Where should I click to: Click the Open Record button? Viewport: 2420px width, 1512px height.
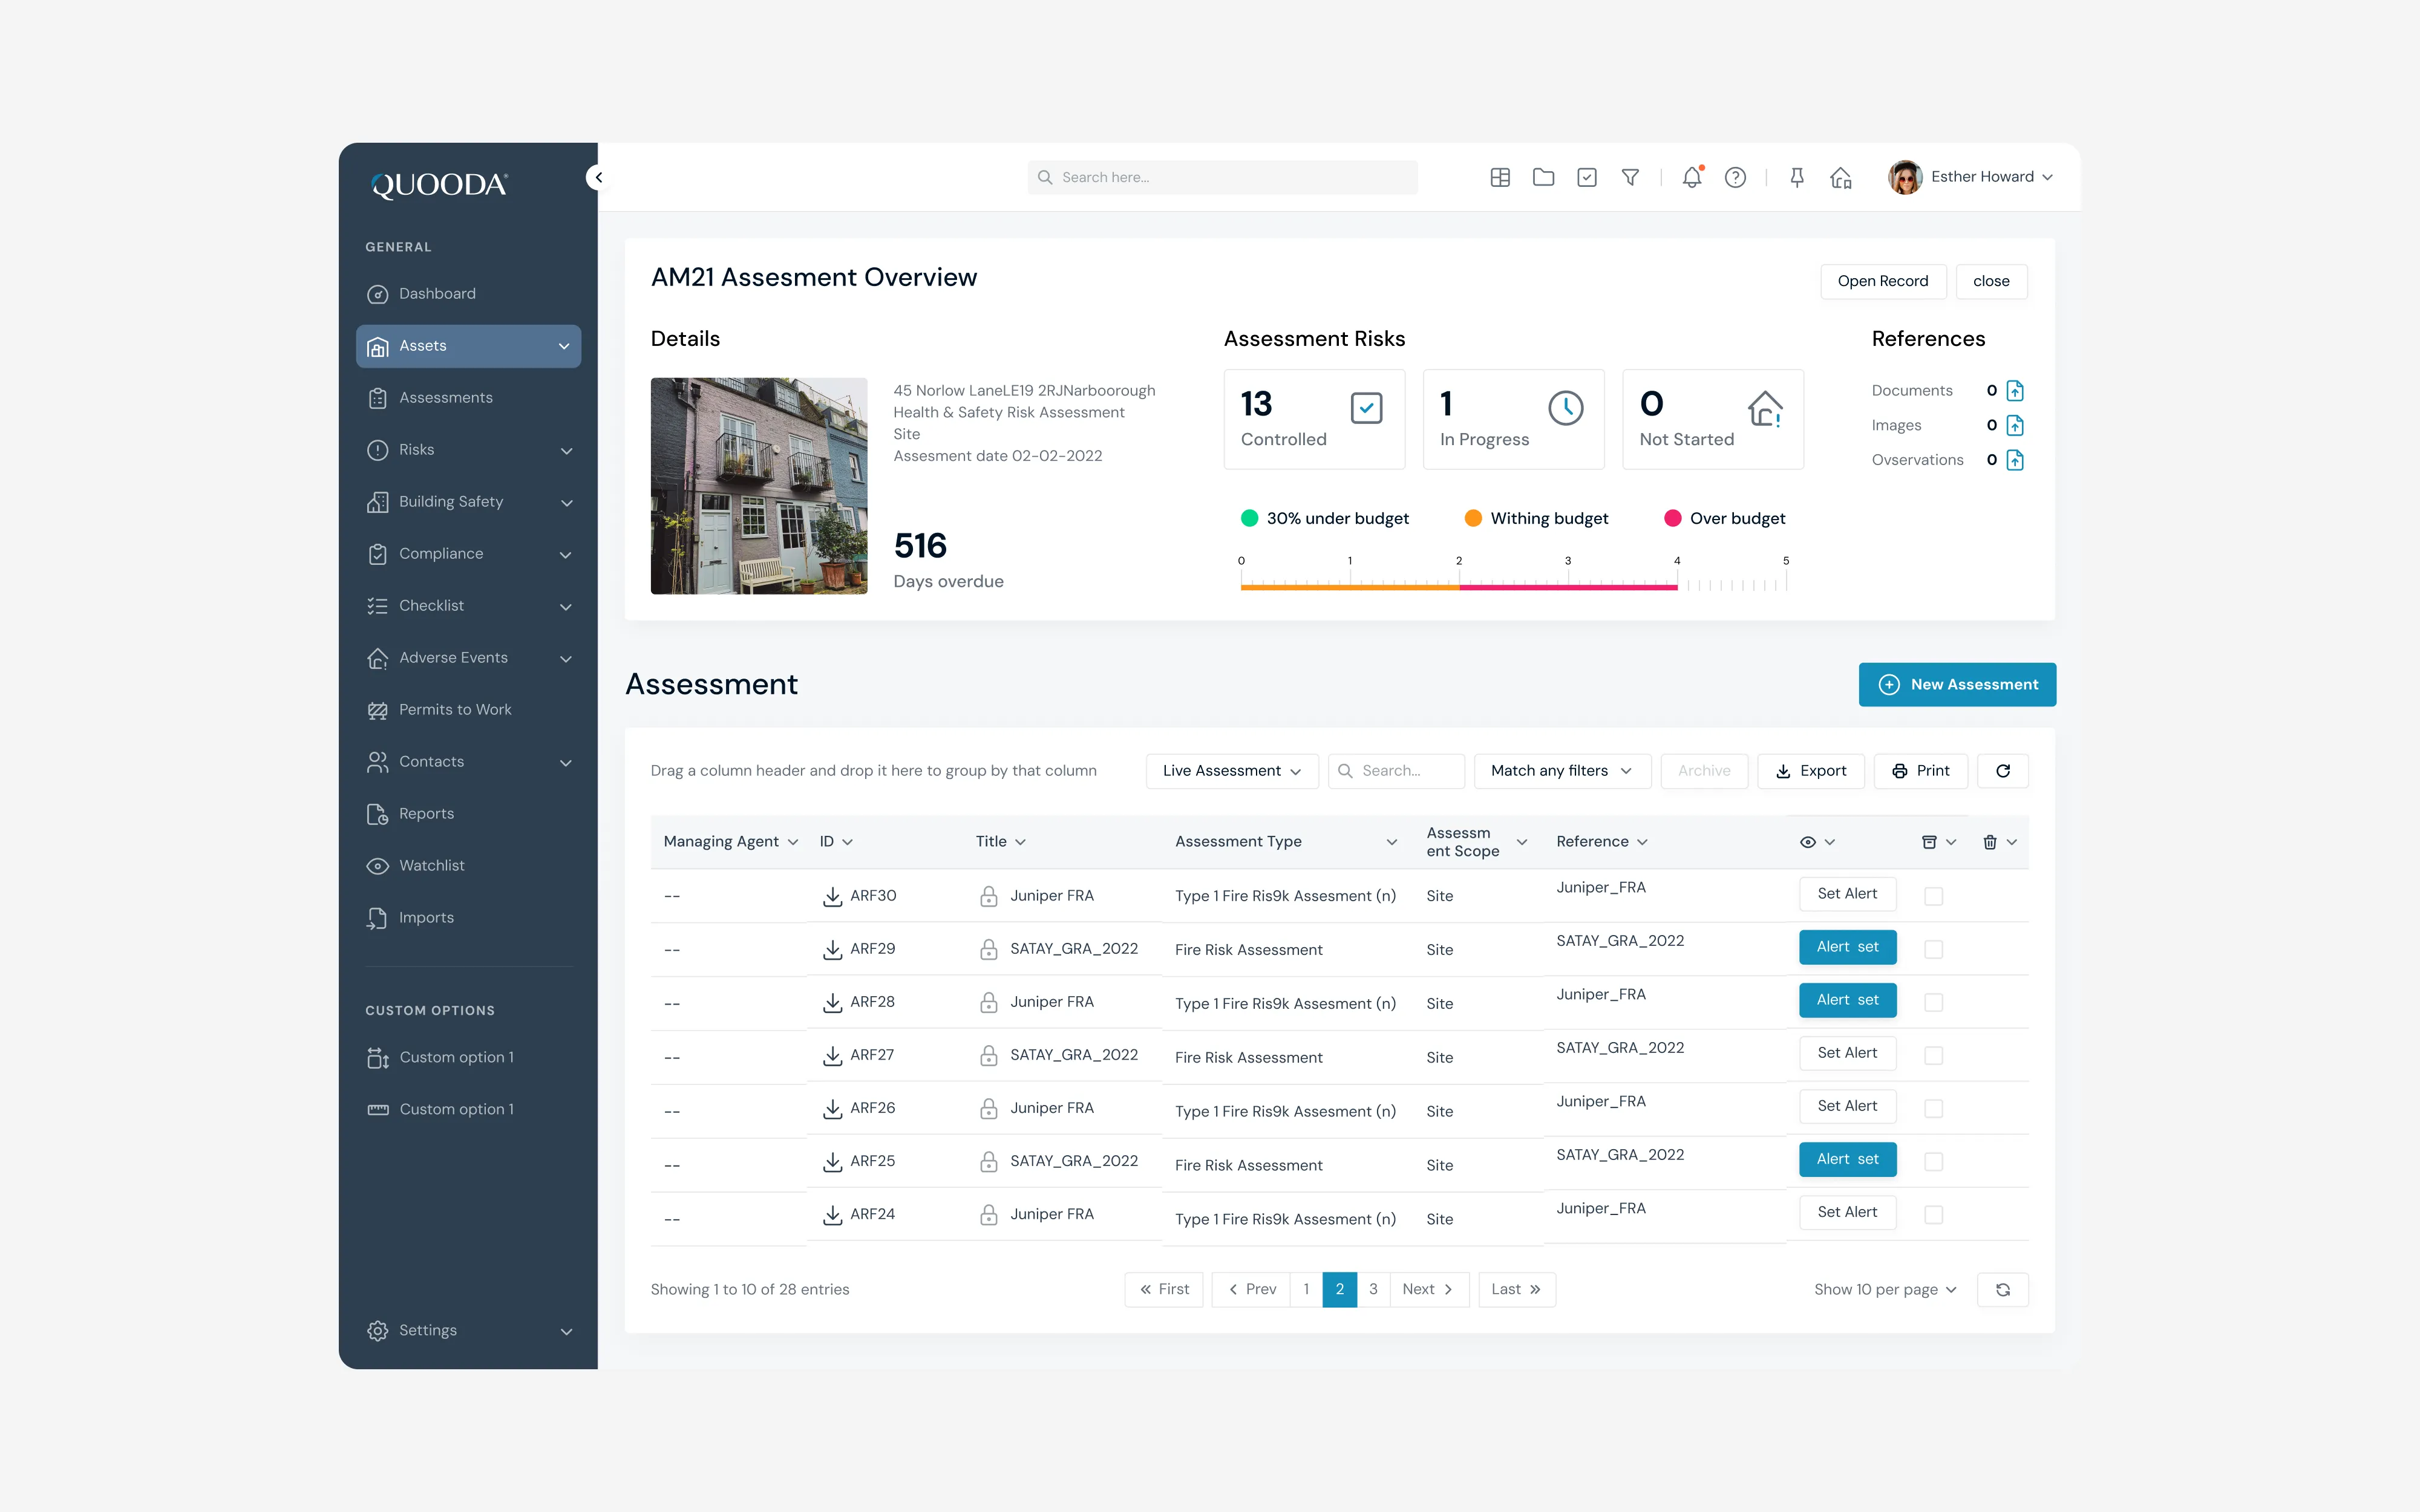pyautogui.click(x=1882, y=281)
